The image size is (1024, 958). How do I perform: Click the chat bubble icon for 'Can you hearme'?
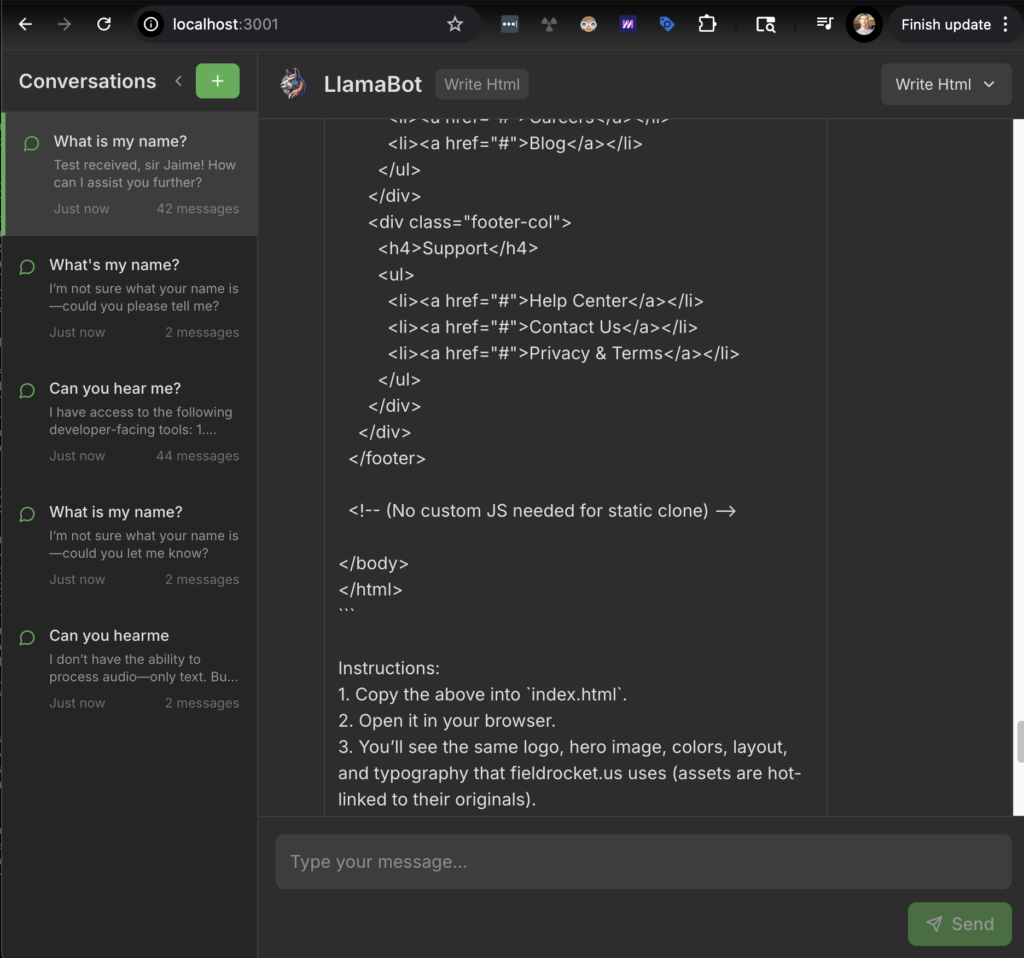[27, 637]
